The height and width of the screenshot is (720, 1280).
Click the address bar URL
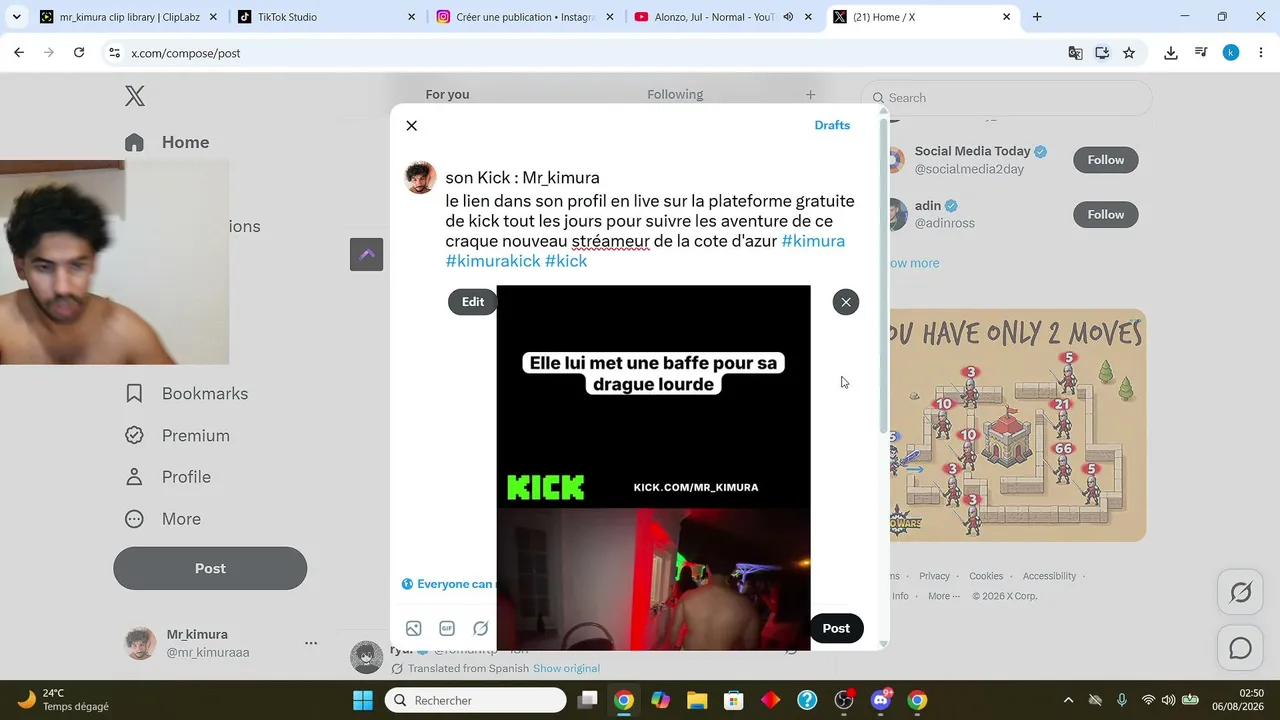186,53
